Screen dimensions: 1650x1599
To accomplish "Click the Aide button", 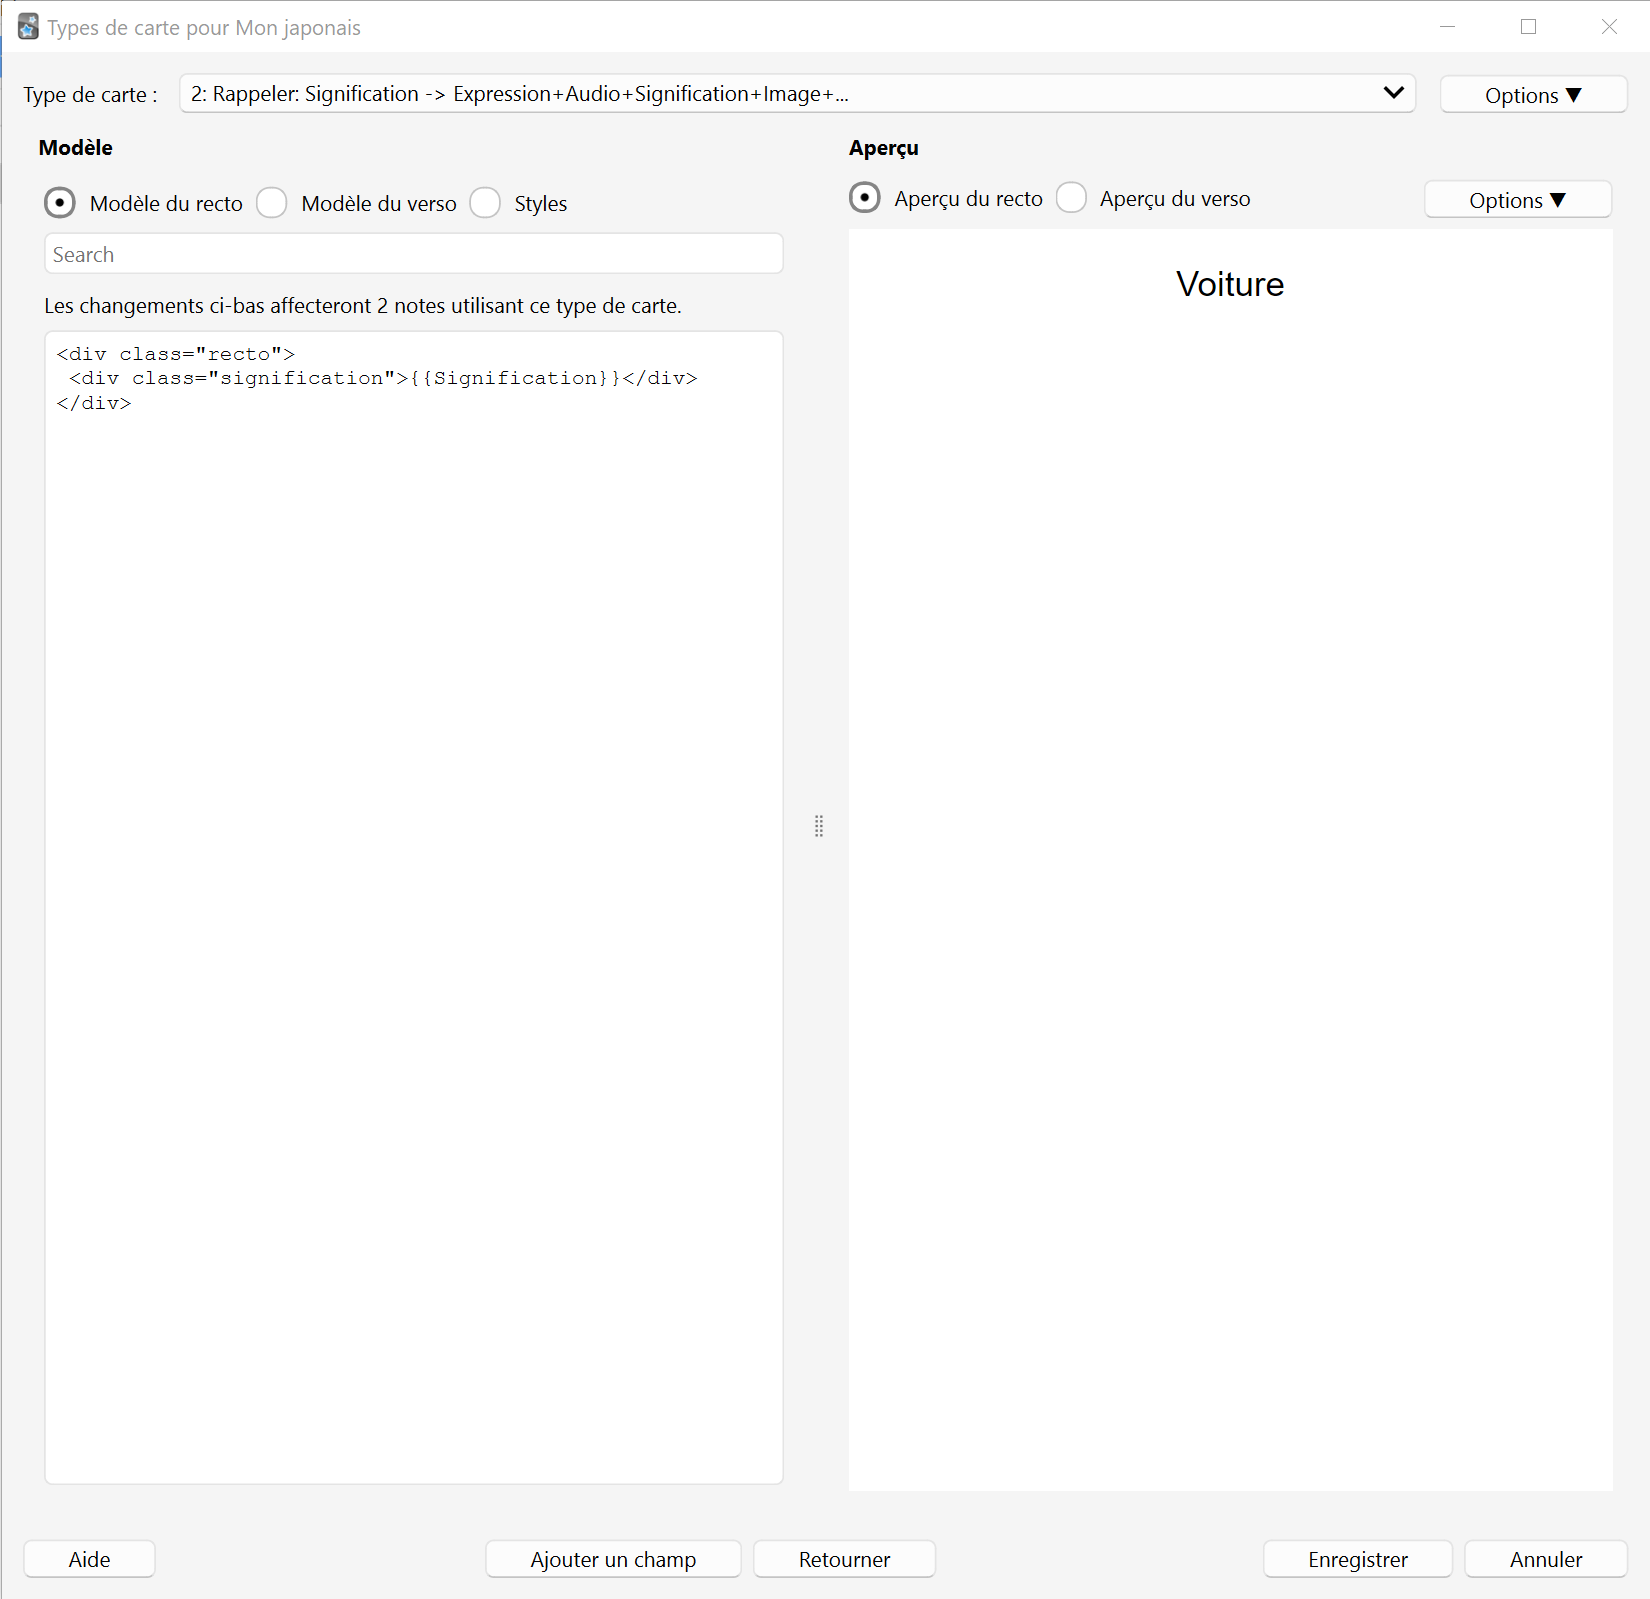I will tap(89, 1559).
